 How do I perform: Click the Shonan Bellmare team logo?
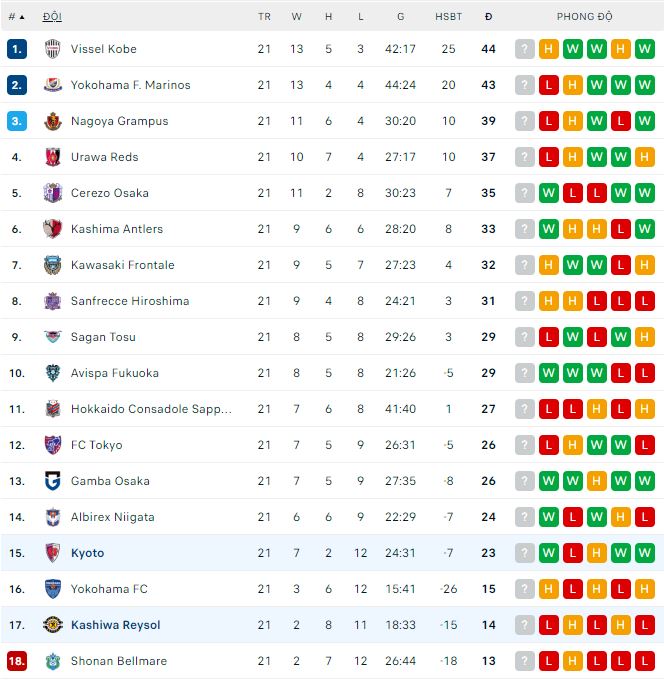pos(53,661)
